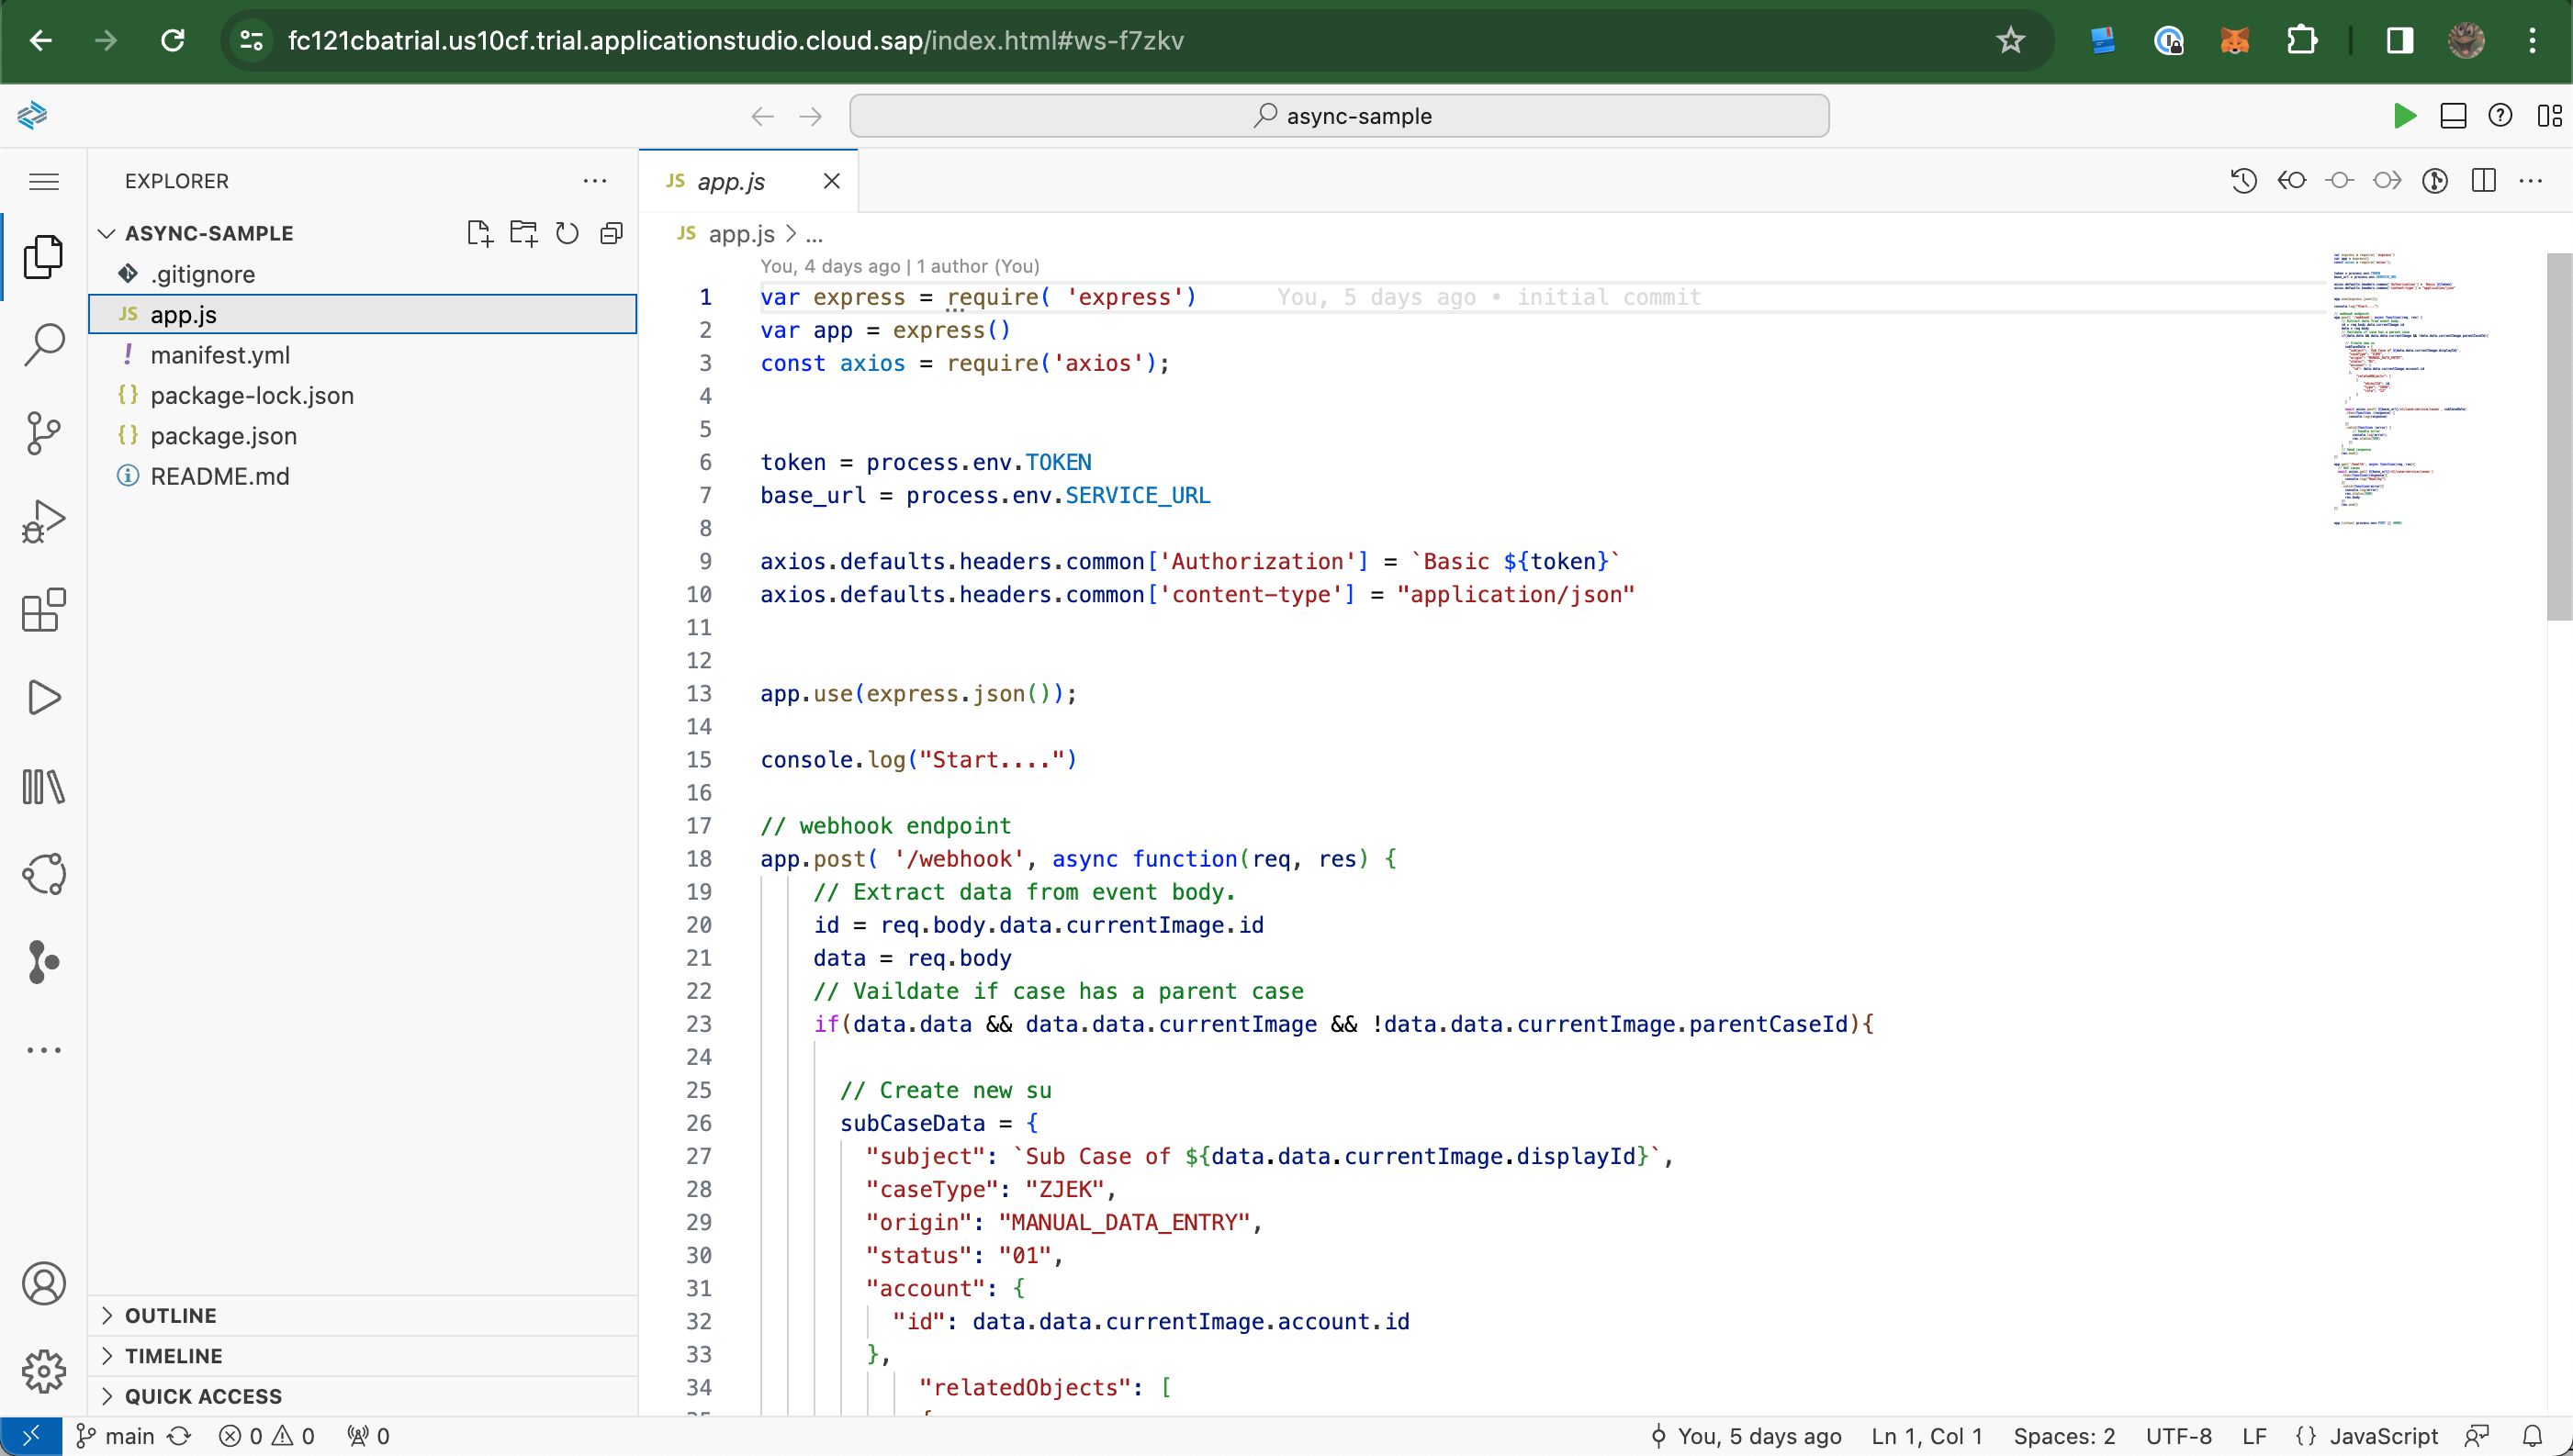Collapse all folders in Explorer
The width and height of the screenshot is (2573, 1456).
[x=611, y=233]
